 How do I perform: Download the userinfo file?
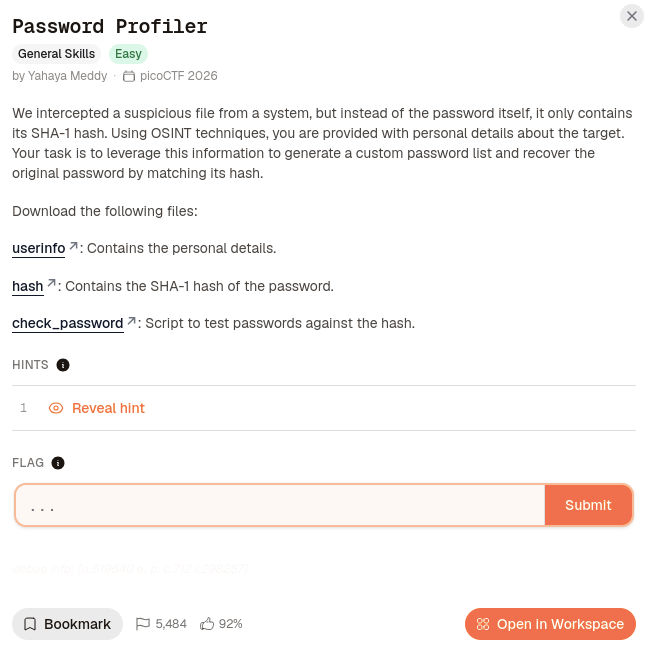(39, 248)
